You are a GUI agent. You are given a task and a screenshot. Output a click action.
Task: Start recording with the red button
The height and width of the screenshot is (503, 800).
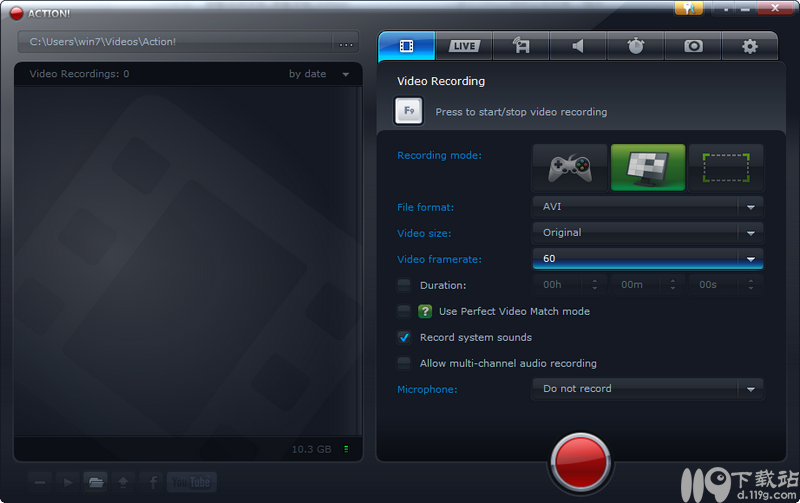(580, 462)
